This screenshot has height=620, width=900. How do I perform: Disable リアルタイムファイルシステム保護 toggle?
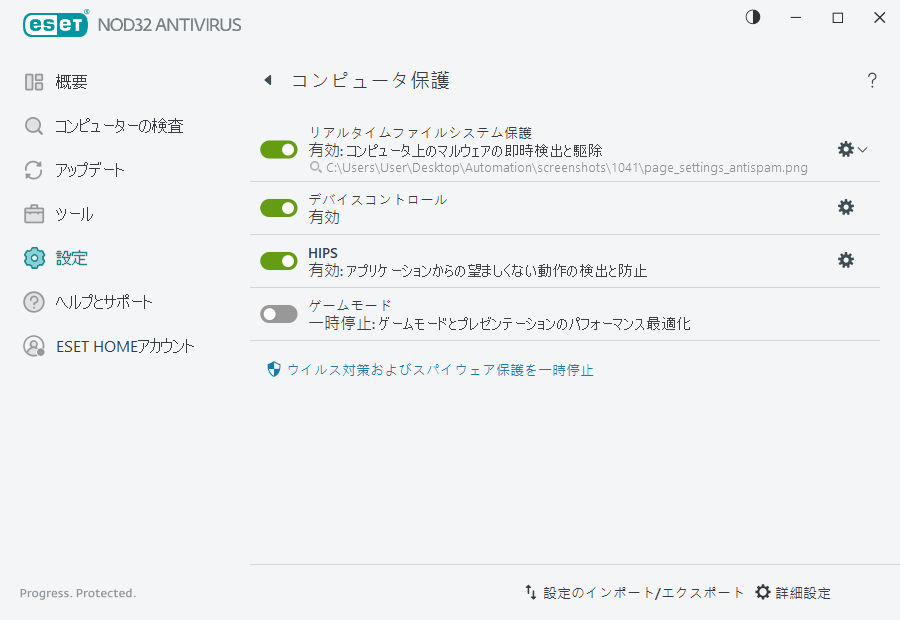(x=278, y=148)
